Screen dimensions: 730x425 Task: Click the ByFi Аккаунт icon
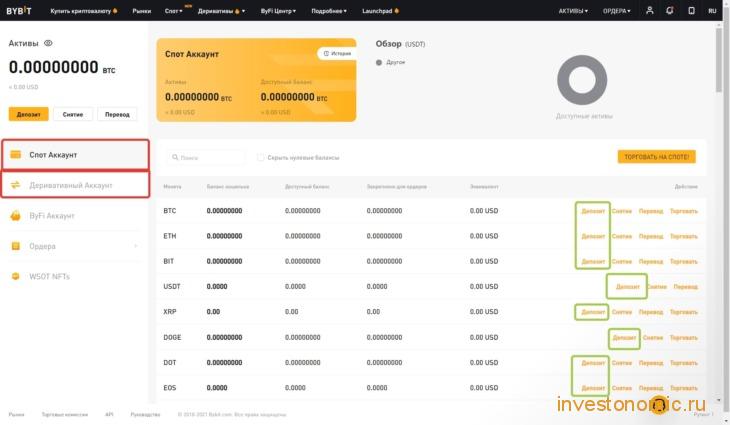(15, 216)
